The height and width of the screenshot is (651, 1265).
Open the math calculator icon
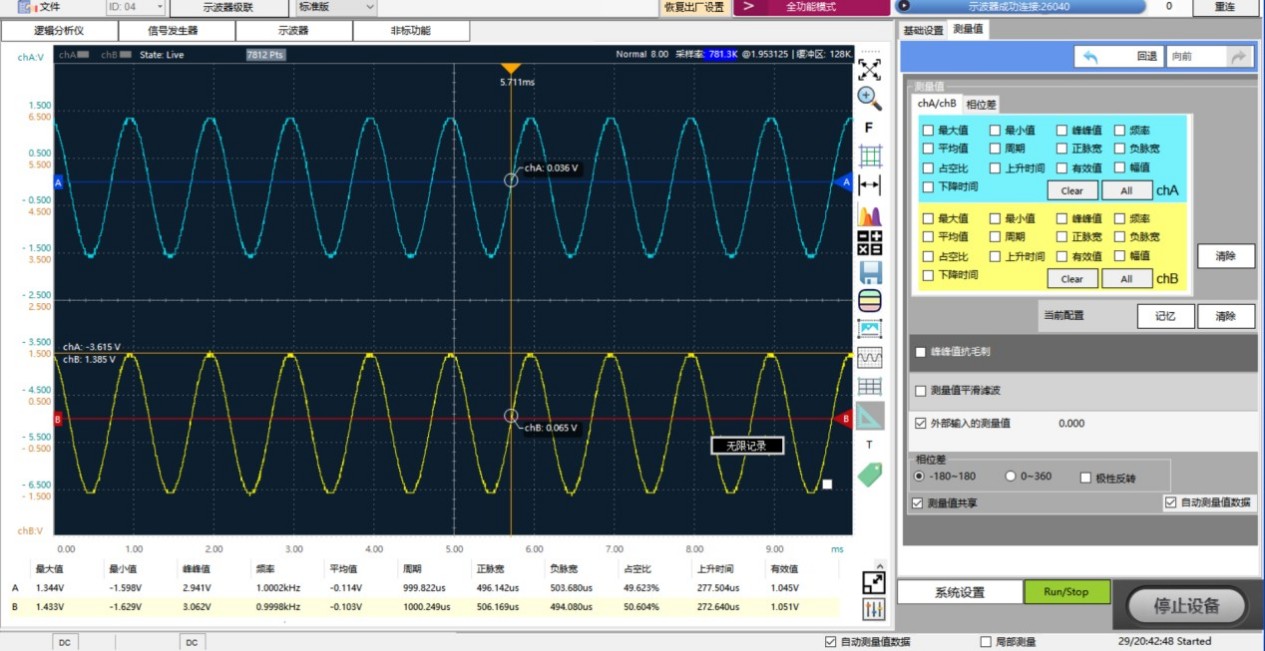870,242
